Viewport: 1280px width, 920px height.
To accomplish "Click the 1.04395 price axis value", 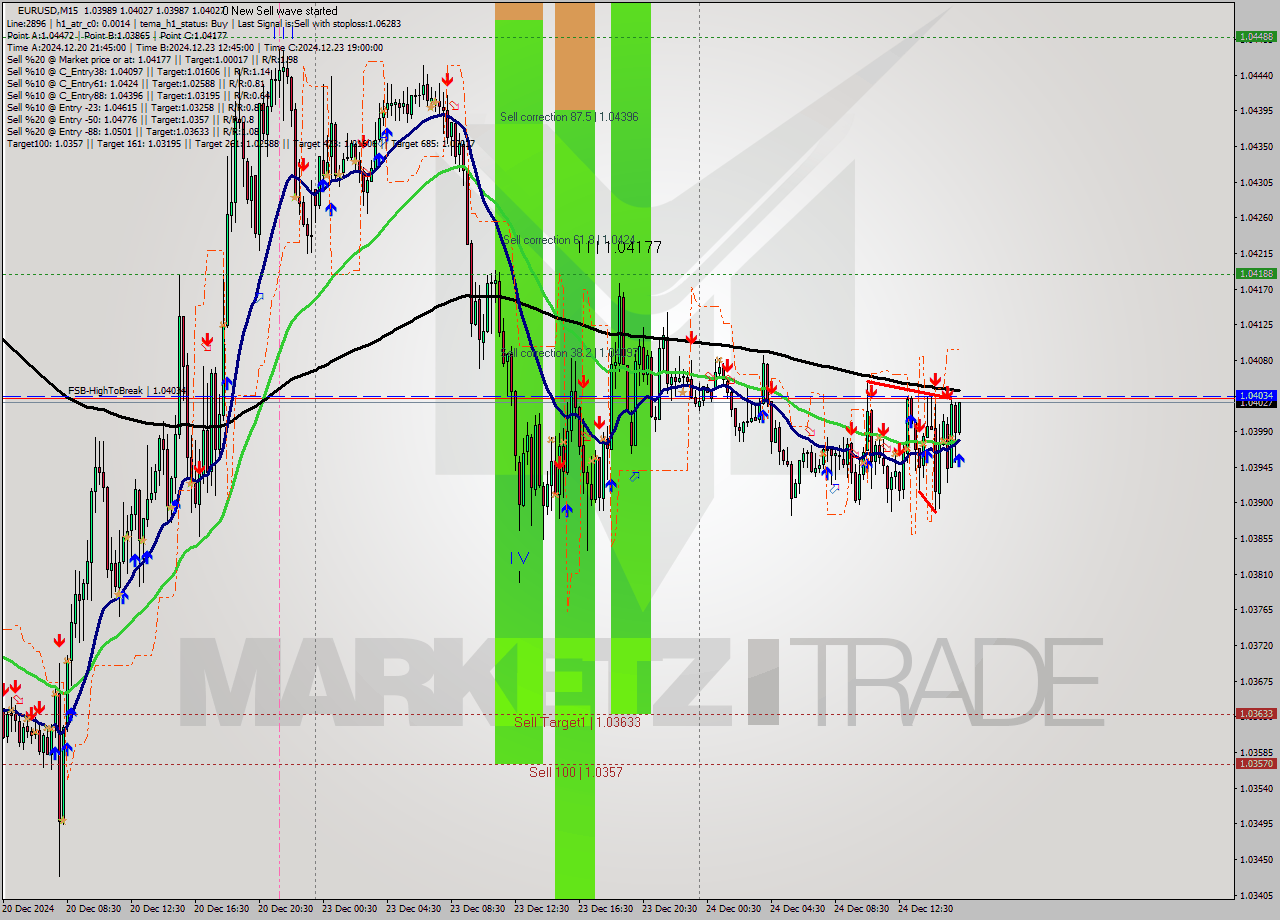I will (x=1256, y=110).
